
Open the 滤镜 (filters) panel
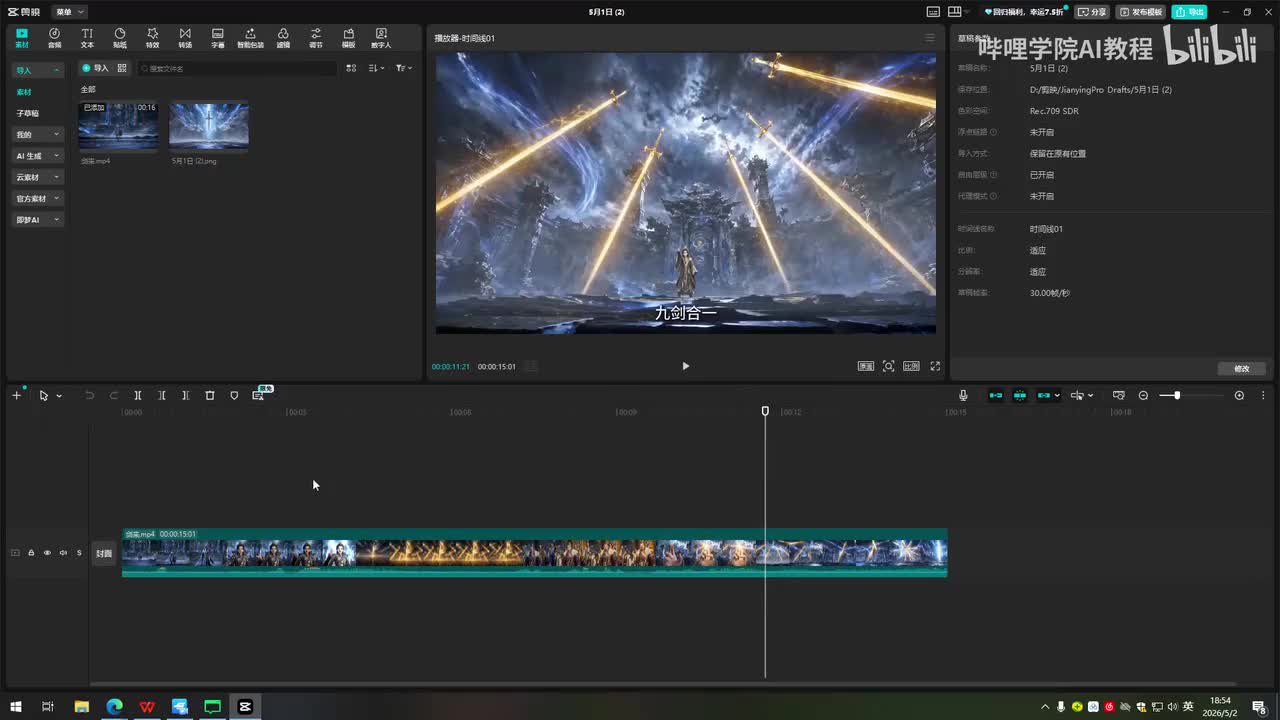(283, 38)
